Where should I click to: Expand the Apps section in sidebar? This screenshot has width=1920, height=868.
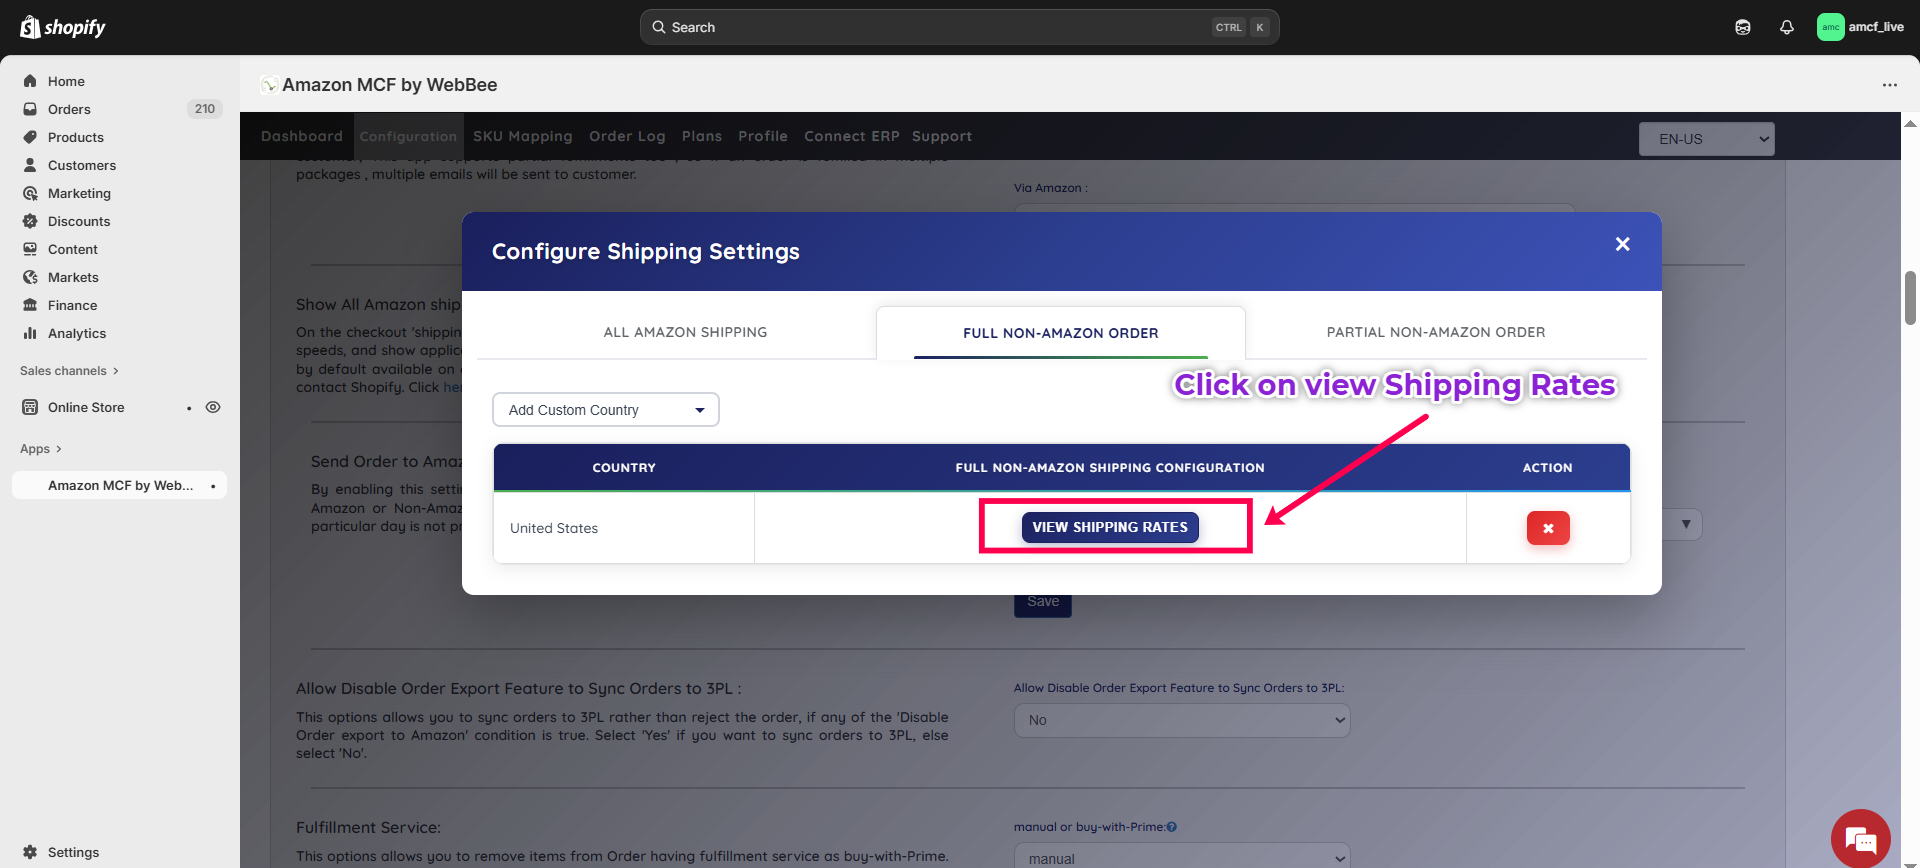point(41,449)
